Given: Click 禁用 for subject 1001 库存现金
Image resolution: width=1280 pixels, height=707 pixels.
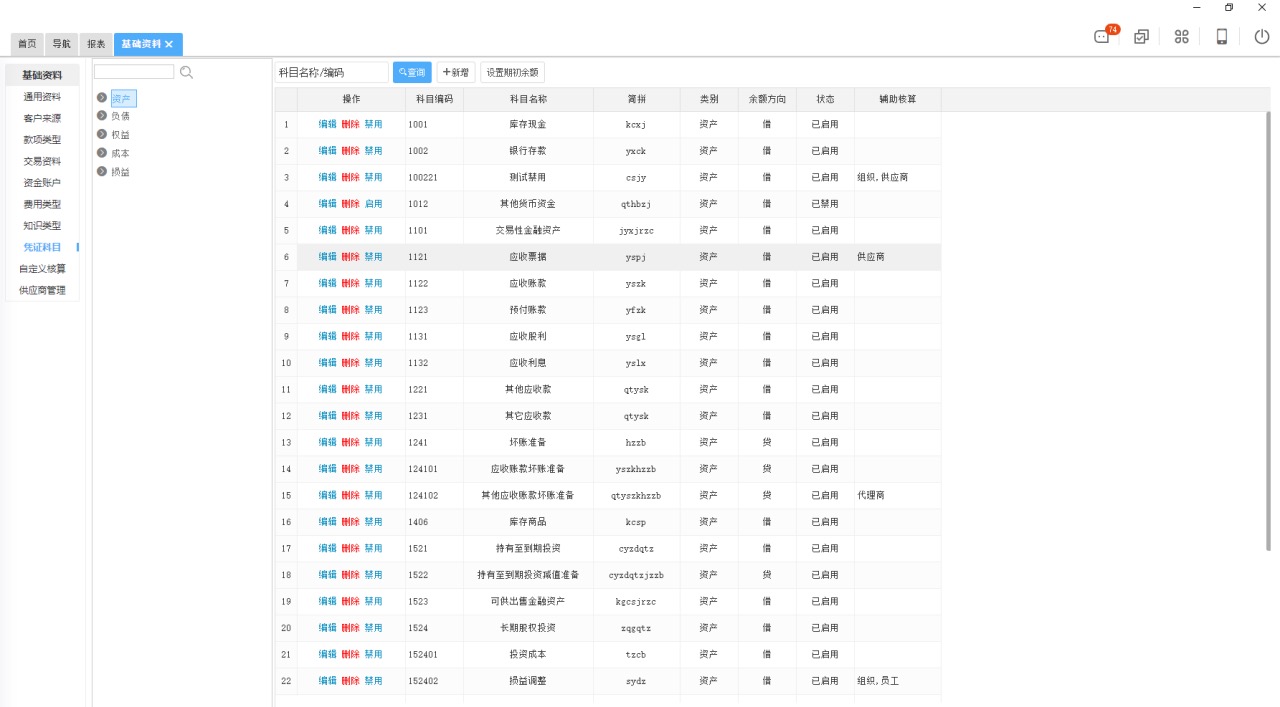Looking at the screenshot, I should [x=373, y=125].
